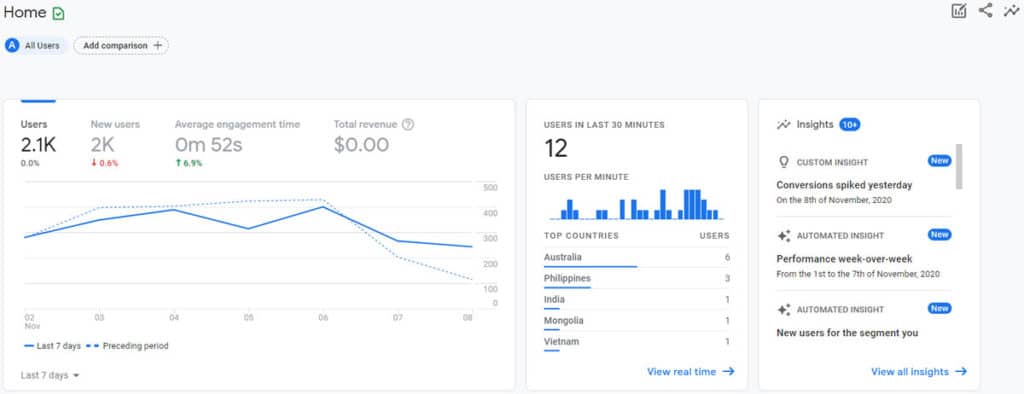Open the Performance week-over-week insight
The image size is (1024, 394).
[844, 259]
